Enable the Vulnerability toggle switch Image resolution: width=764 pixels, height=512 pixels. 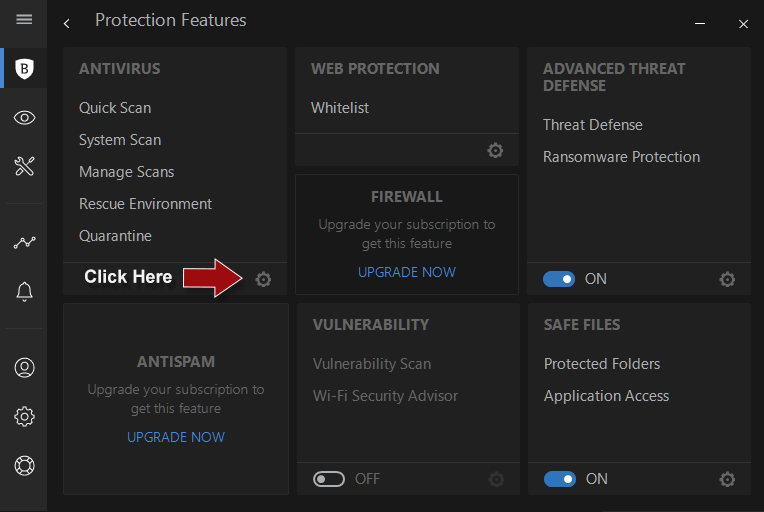(x=329, y=479)
